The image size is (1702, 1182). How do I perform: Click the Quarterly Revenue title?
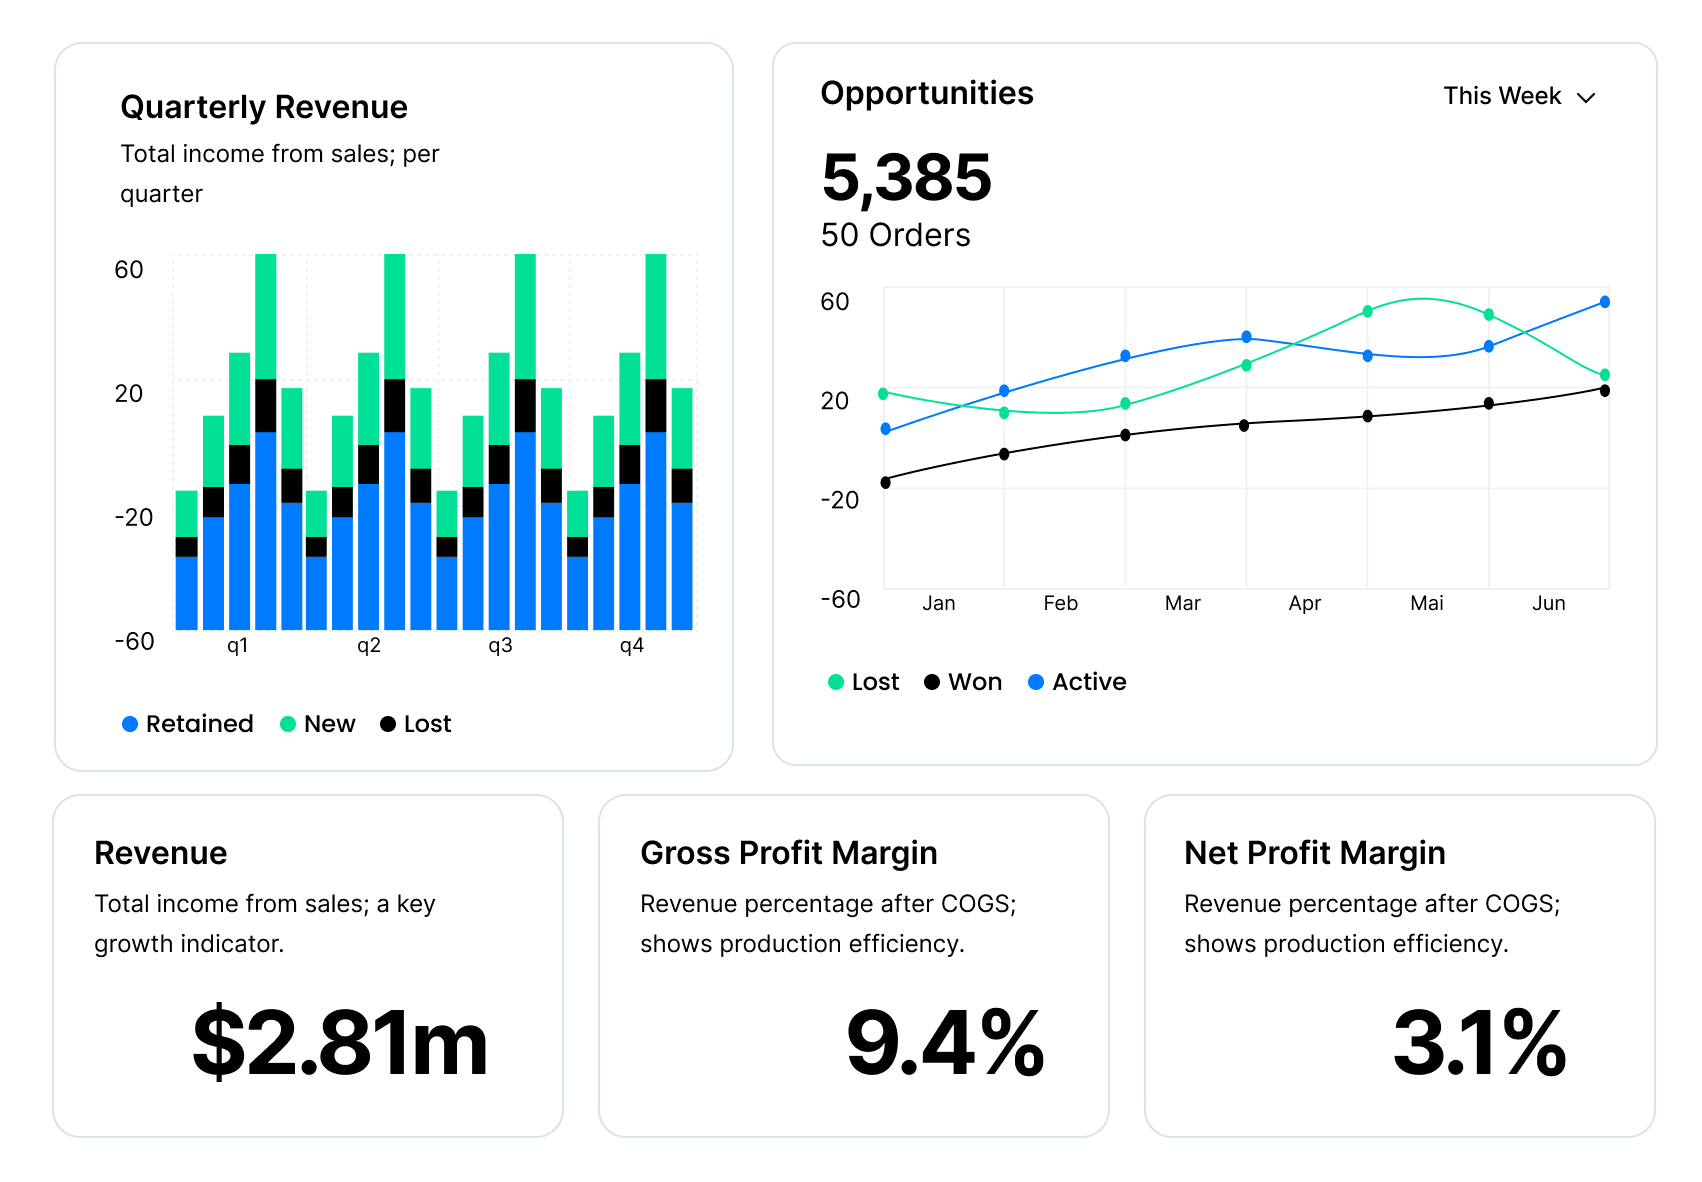(264, 107)
